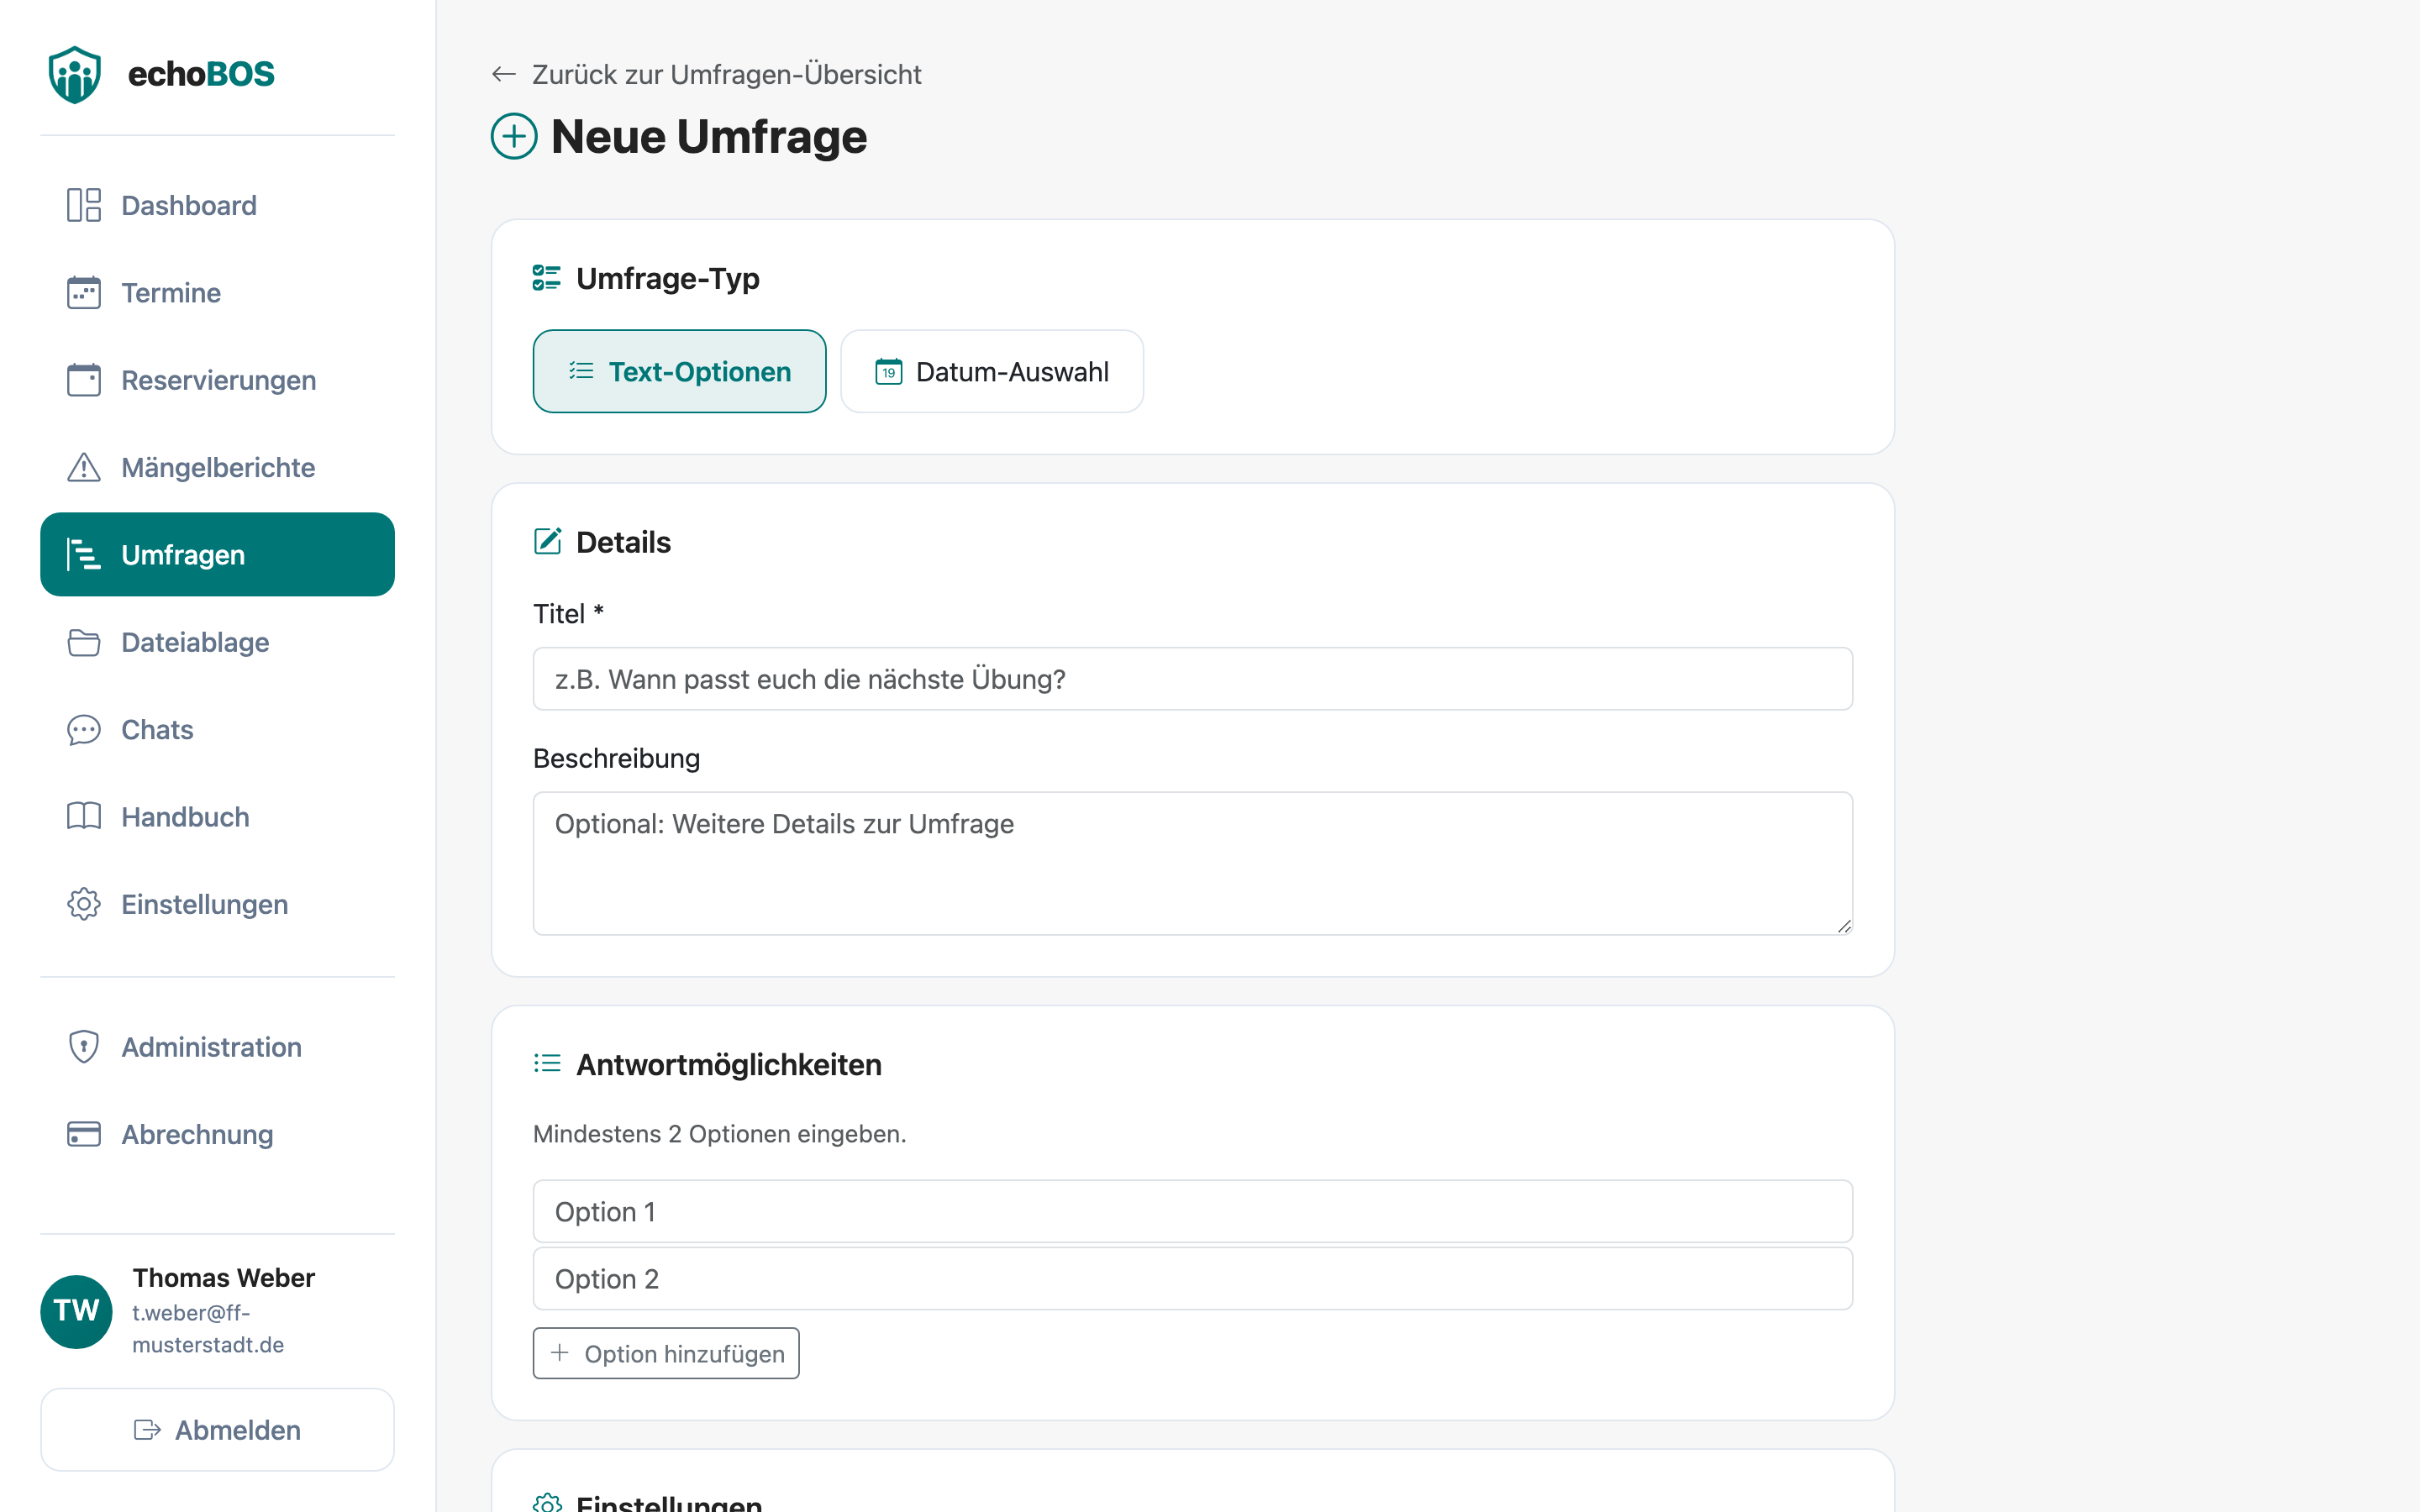Open the Reservierungen menu item
Viewport: 2420px width, 1512px height.
218,380
